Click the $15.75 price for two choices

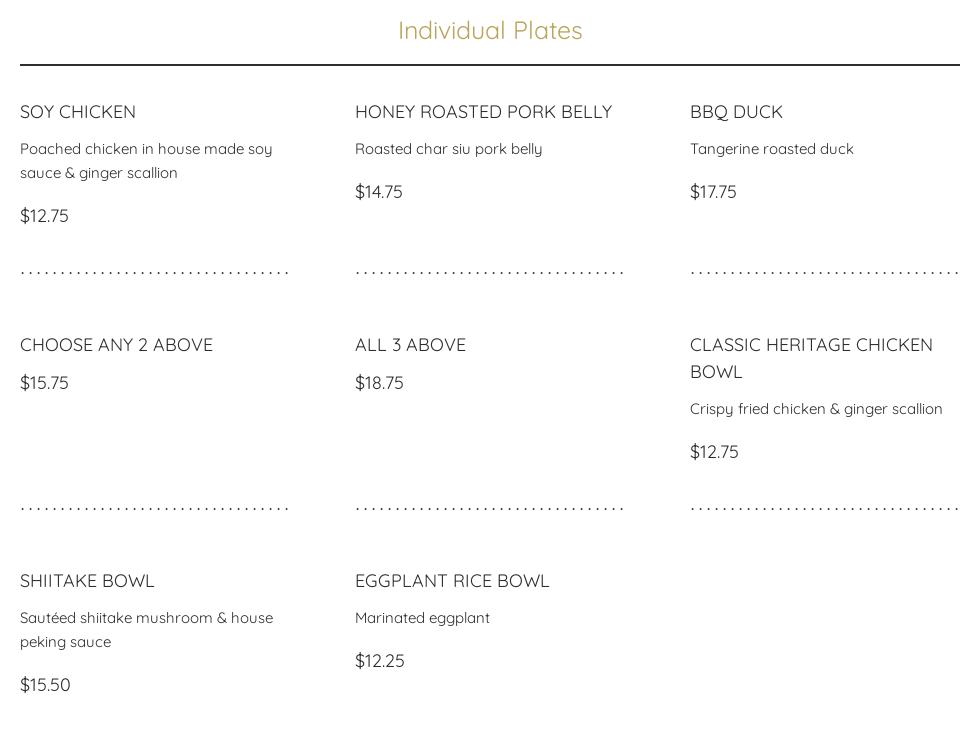pyautogui.click(x=44, y=383)
